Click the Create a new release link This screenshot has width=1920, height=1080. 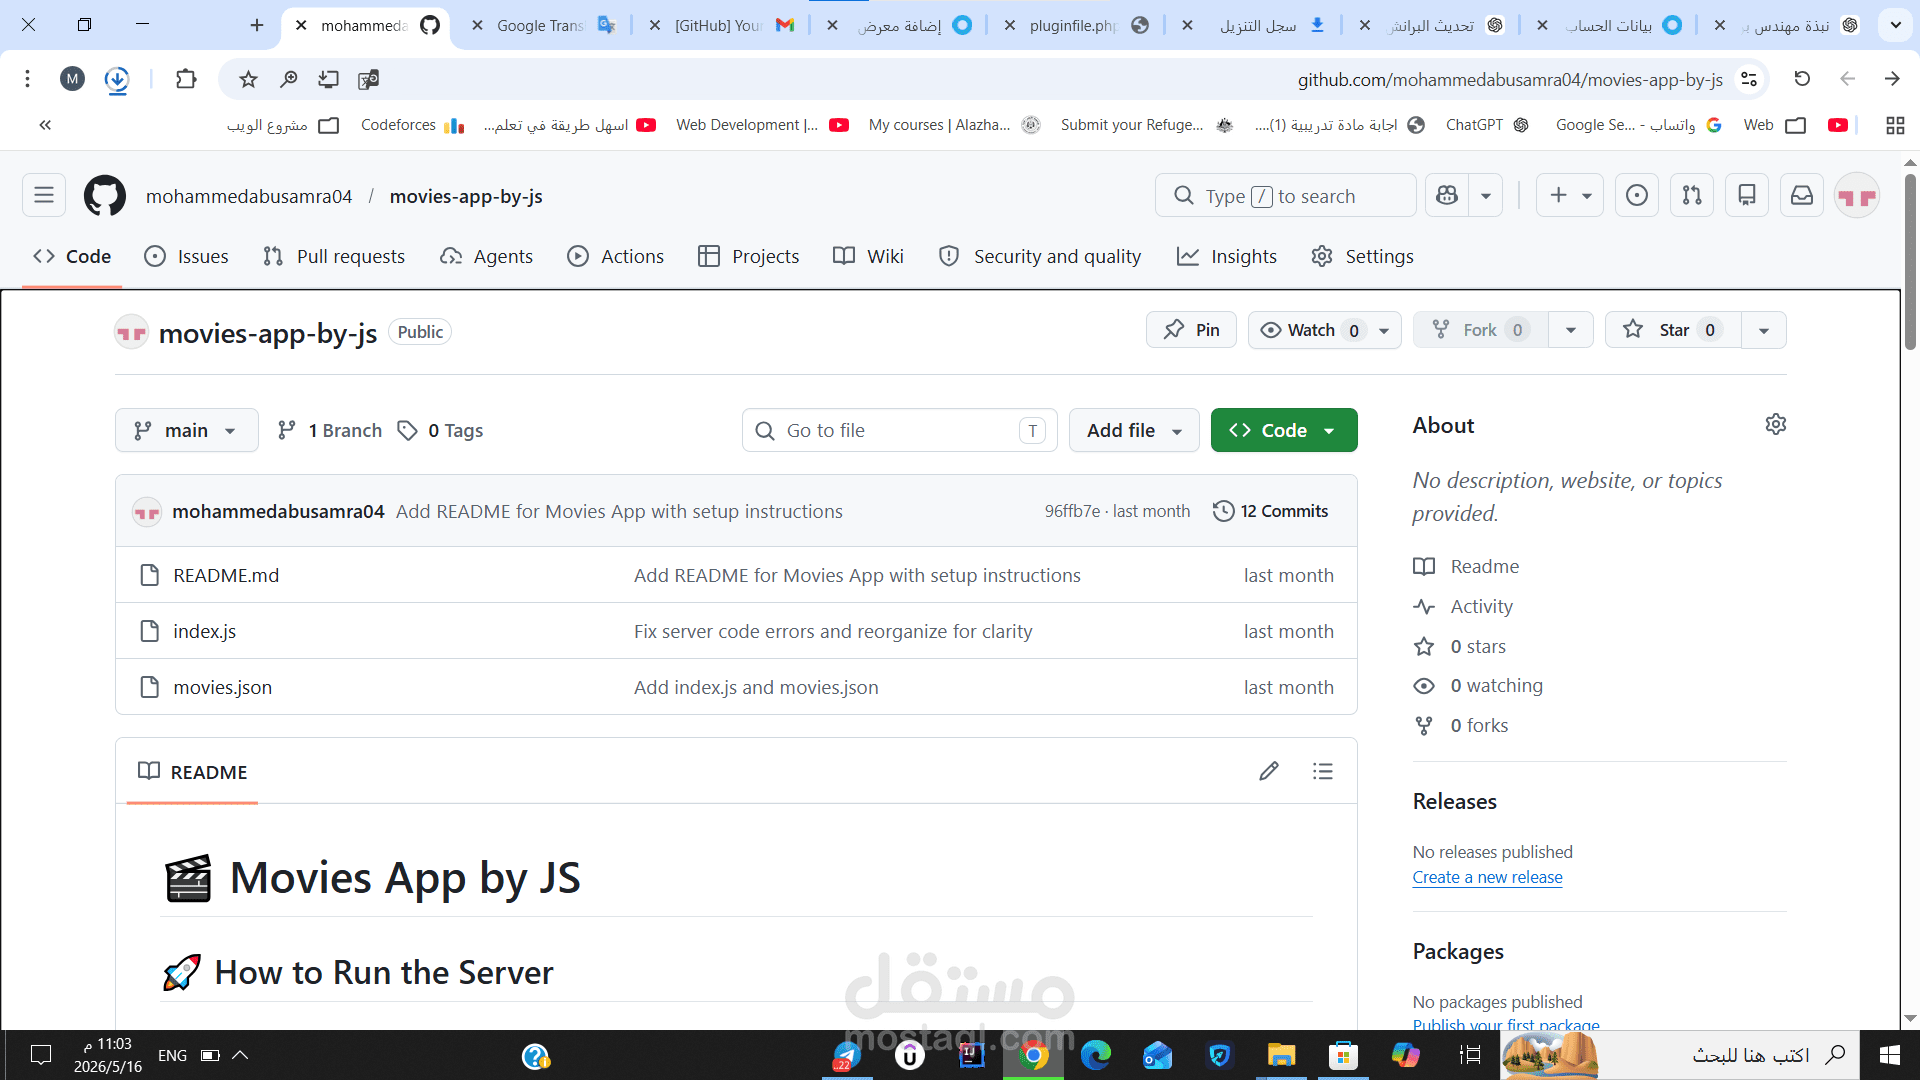1487,877
